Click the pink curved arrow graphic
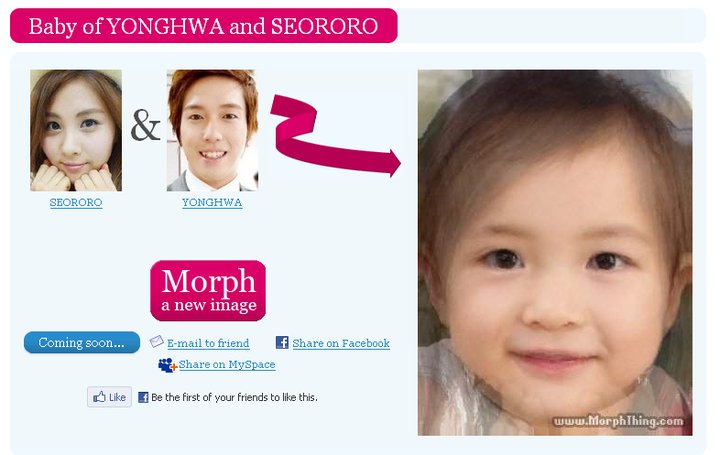Image resolution: width=720 pixels, height=455 pixels. tap(336, 135)
